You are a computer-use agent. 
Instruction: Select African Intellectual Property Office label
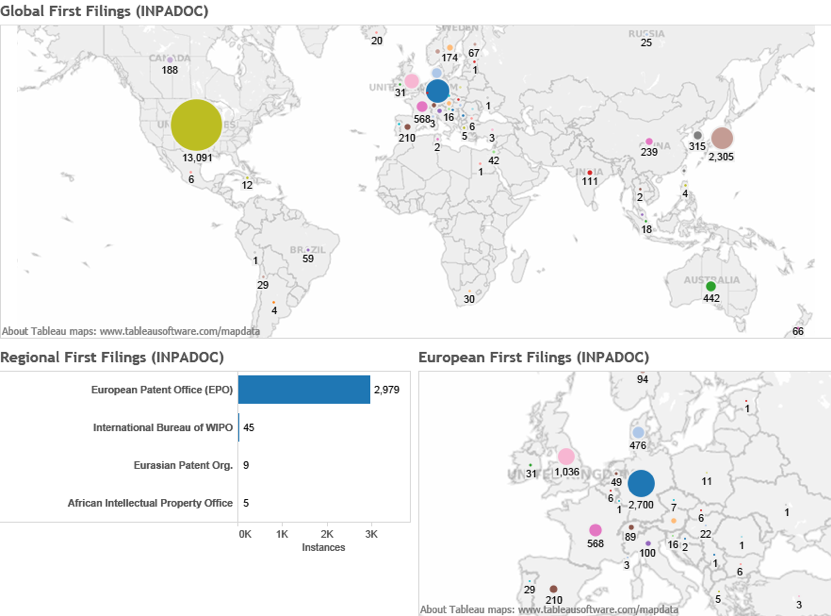(150, 503)
